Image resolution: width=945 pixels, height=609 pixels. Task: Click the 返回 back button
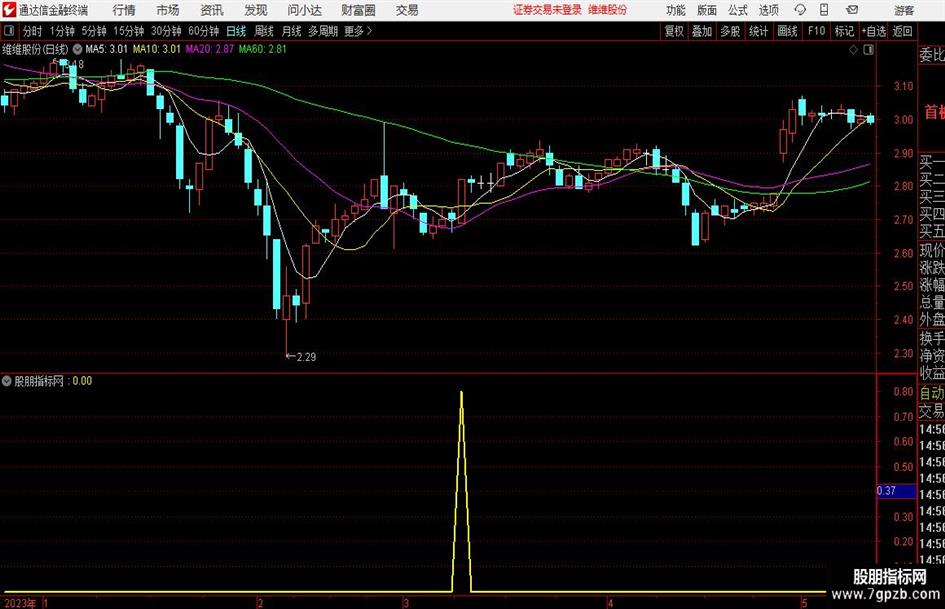tap(902, 31)
